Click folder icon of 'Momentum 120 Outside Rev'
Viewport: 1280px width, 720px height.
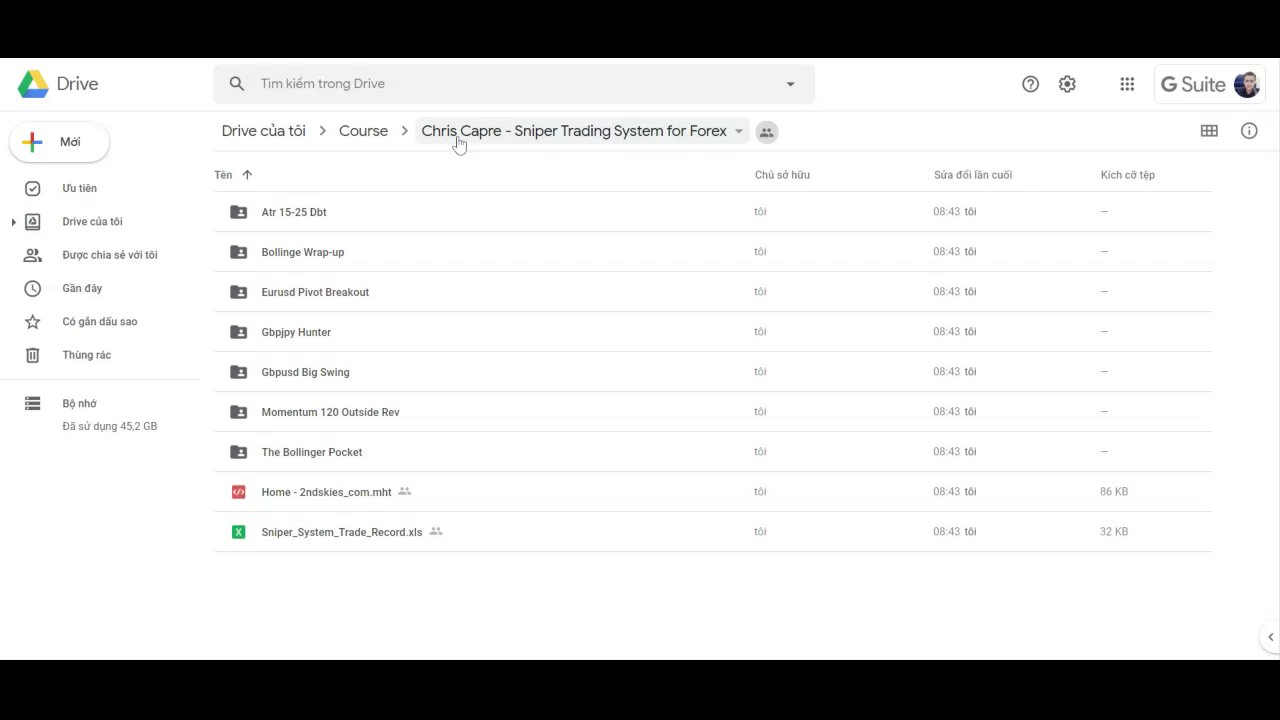pos(238,412)
